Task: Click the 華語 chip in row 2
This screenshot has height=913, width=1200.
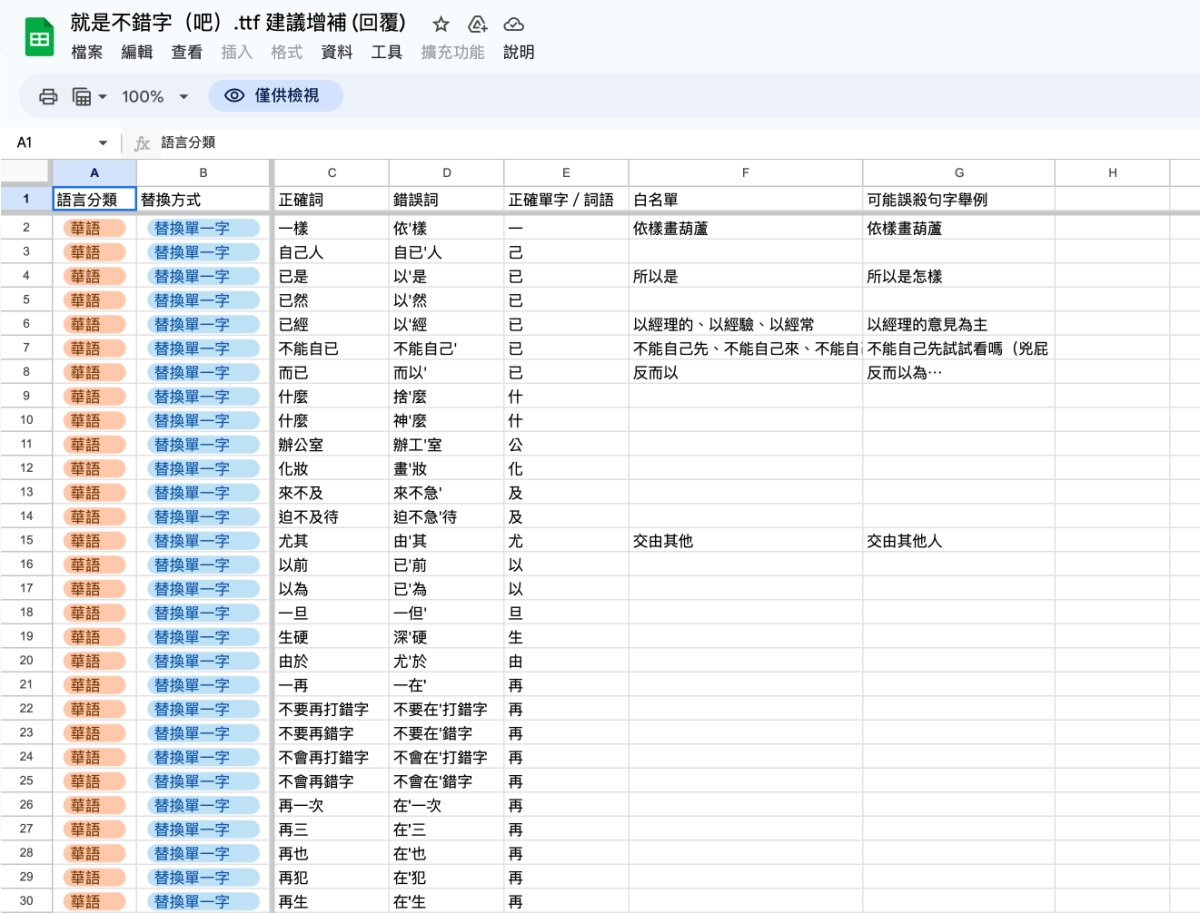Action: 94,228
